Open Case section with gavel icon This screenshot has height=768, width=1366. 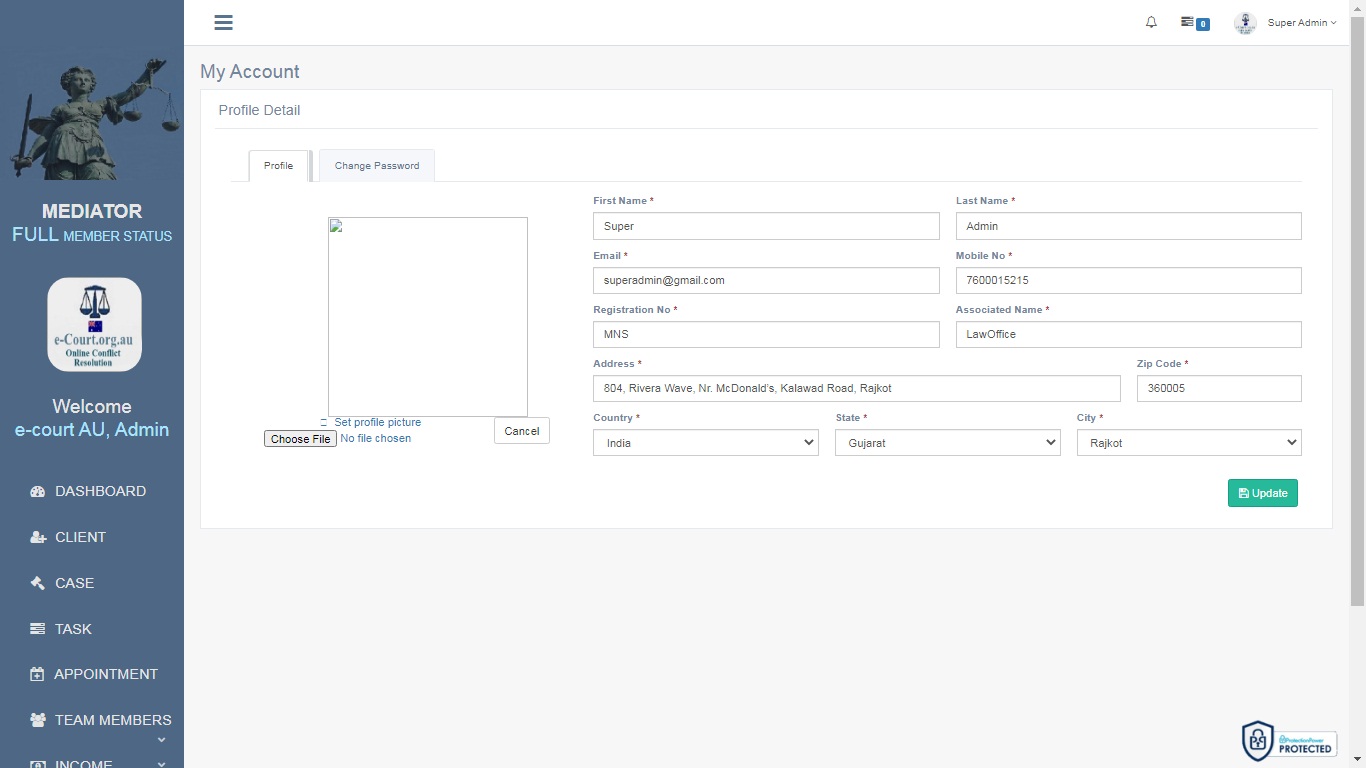click(74, 583)
